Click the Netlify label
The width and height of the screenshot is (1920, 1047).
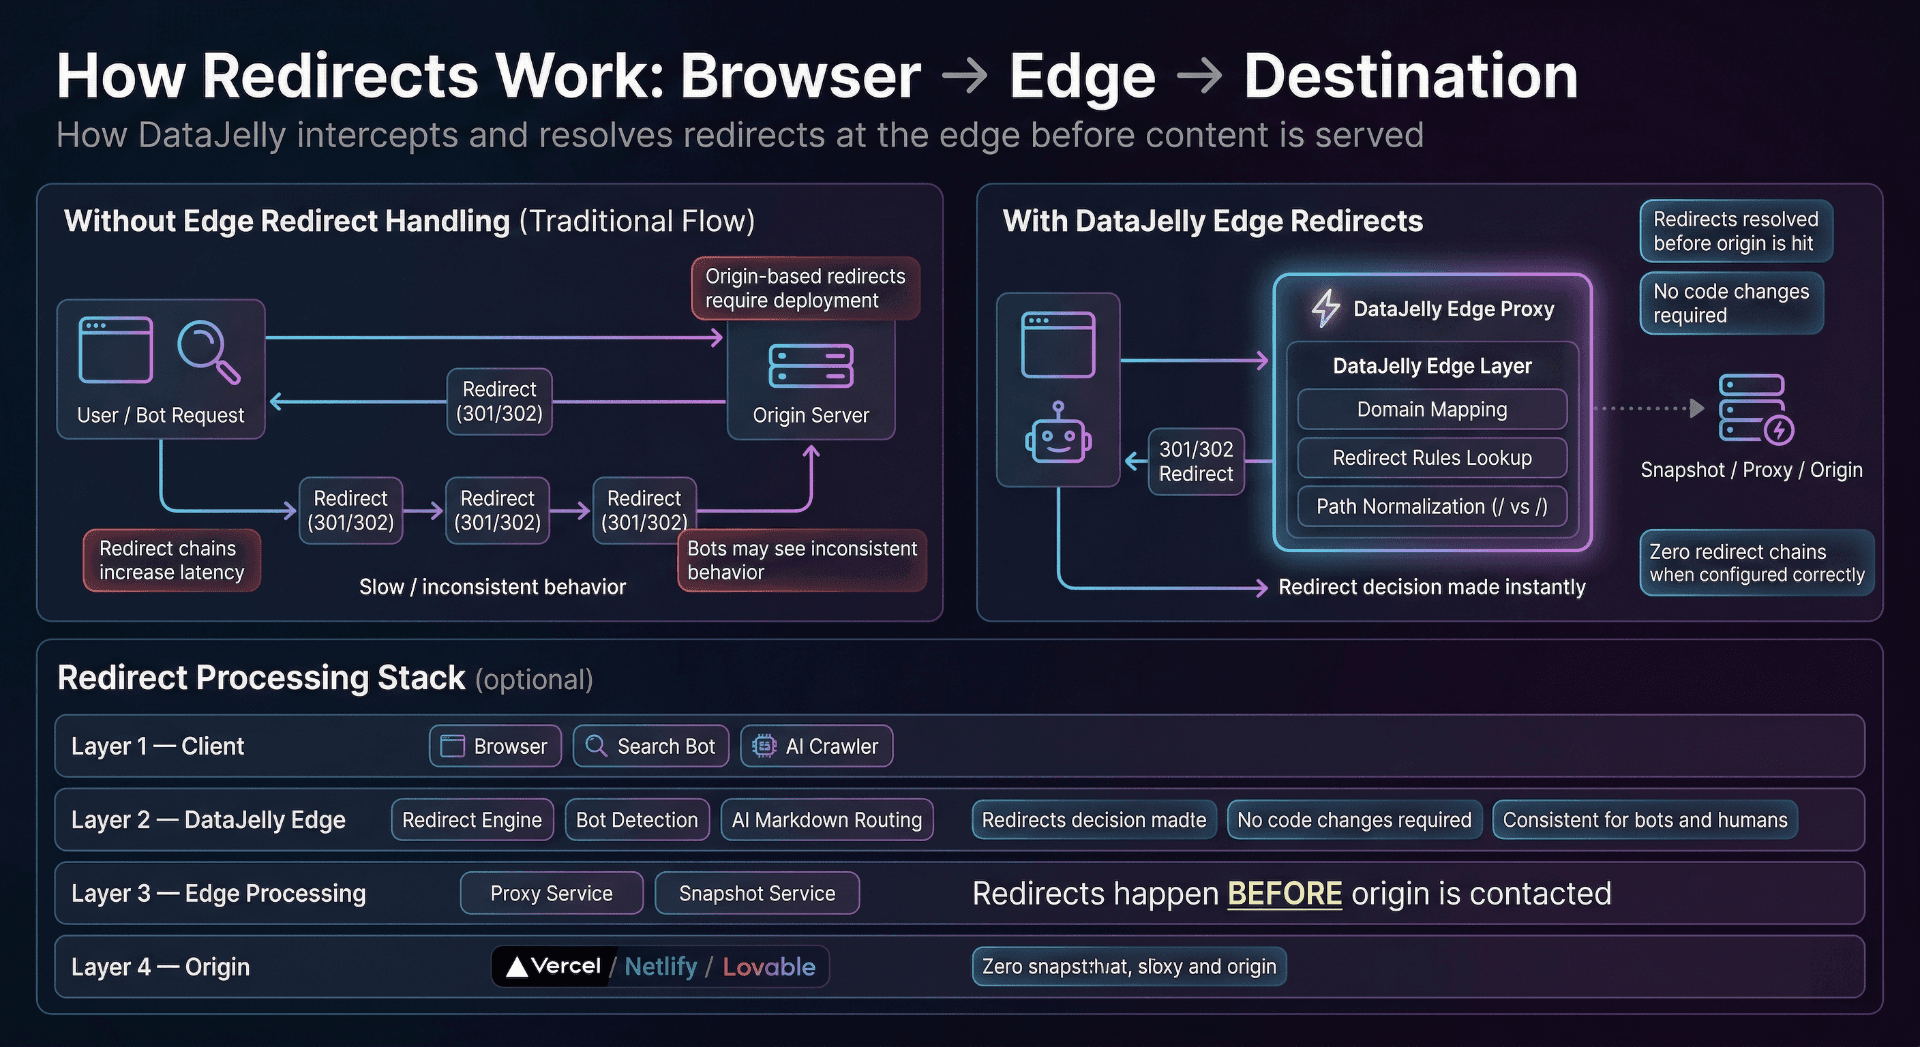point(660,967)
